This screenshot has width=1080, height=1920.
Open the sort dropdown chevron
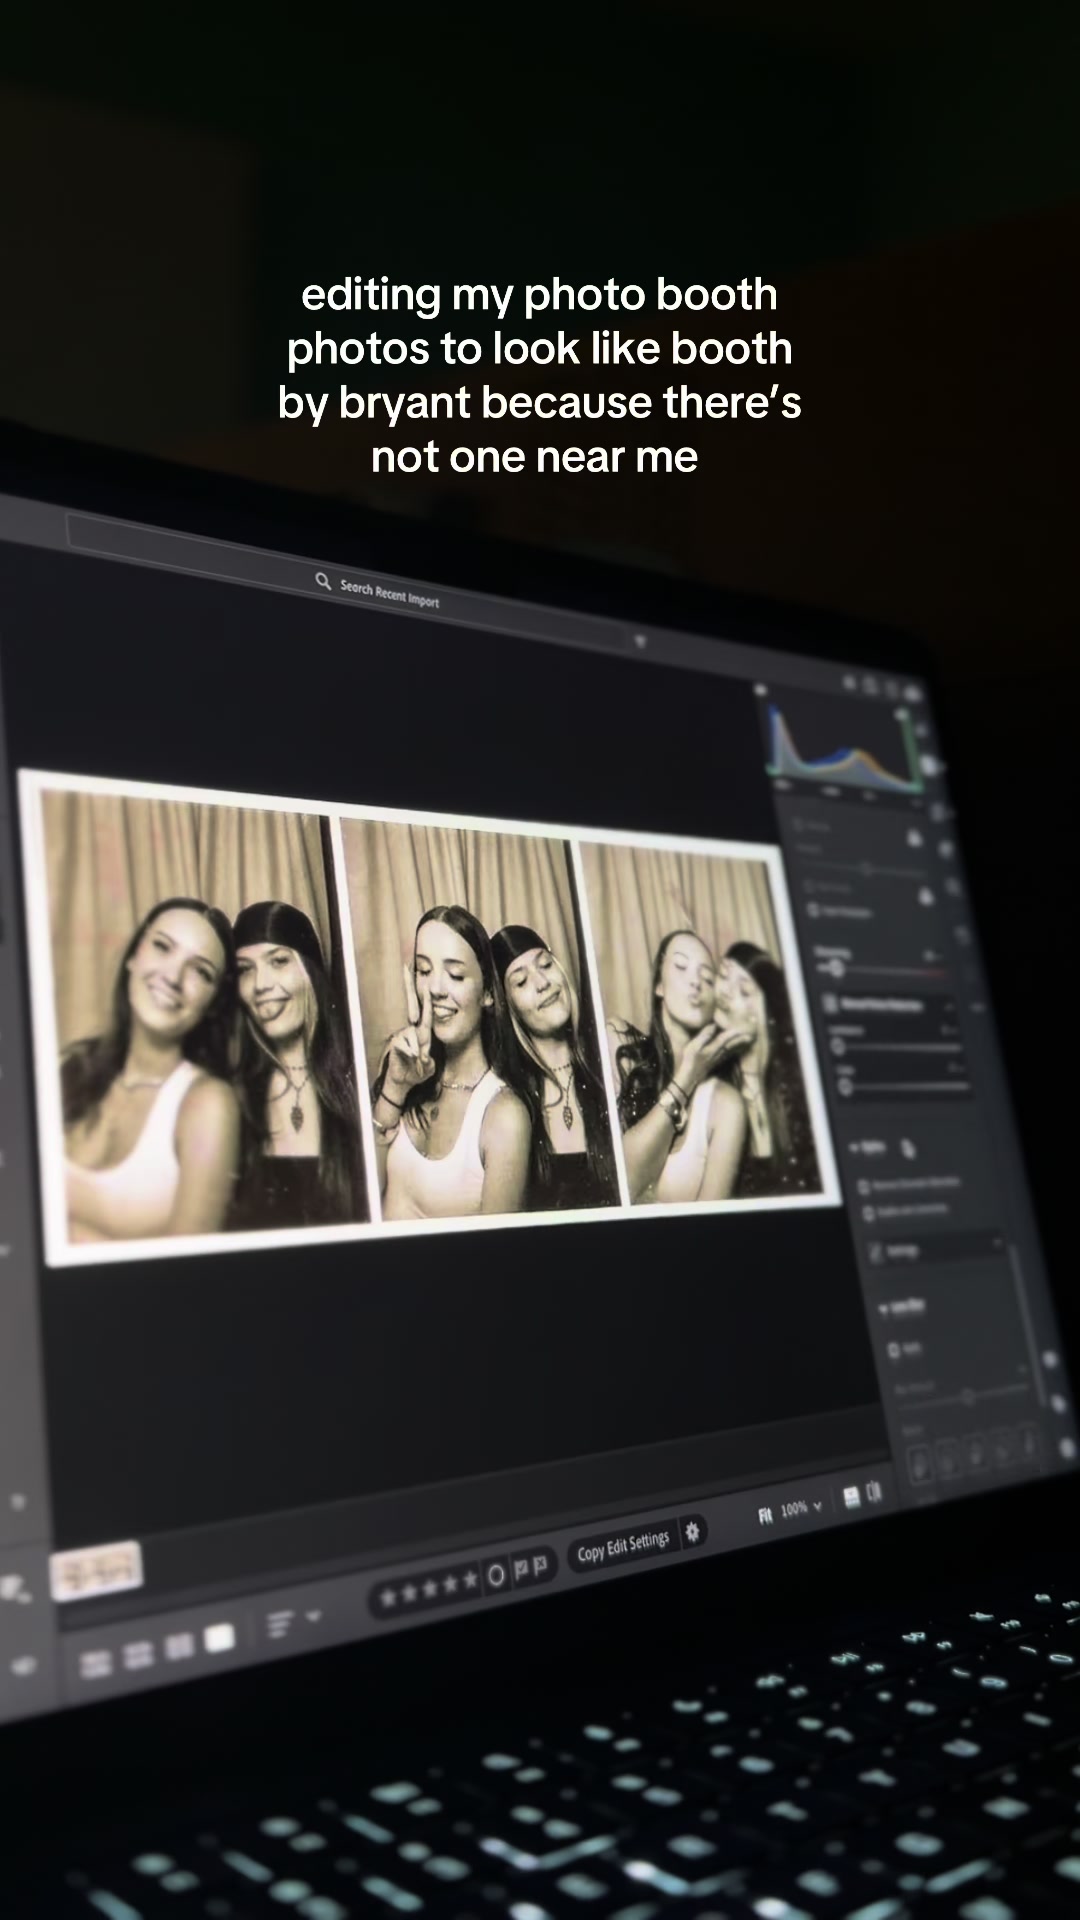pyautogui.click(x=312, y=1616)
